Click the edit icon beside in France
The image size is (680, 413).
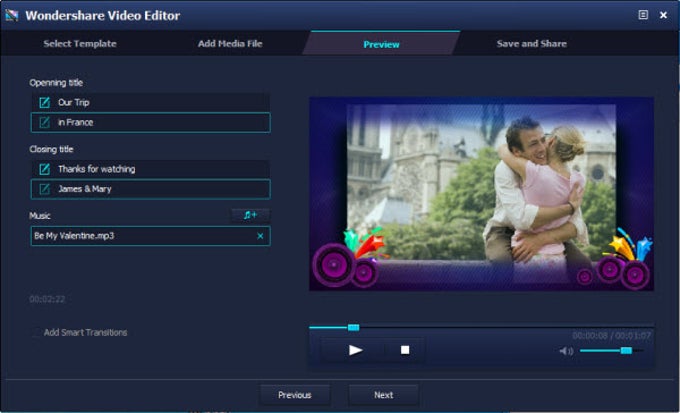45,123
